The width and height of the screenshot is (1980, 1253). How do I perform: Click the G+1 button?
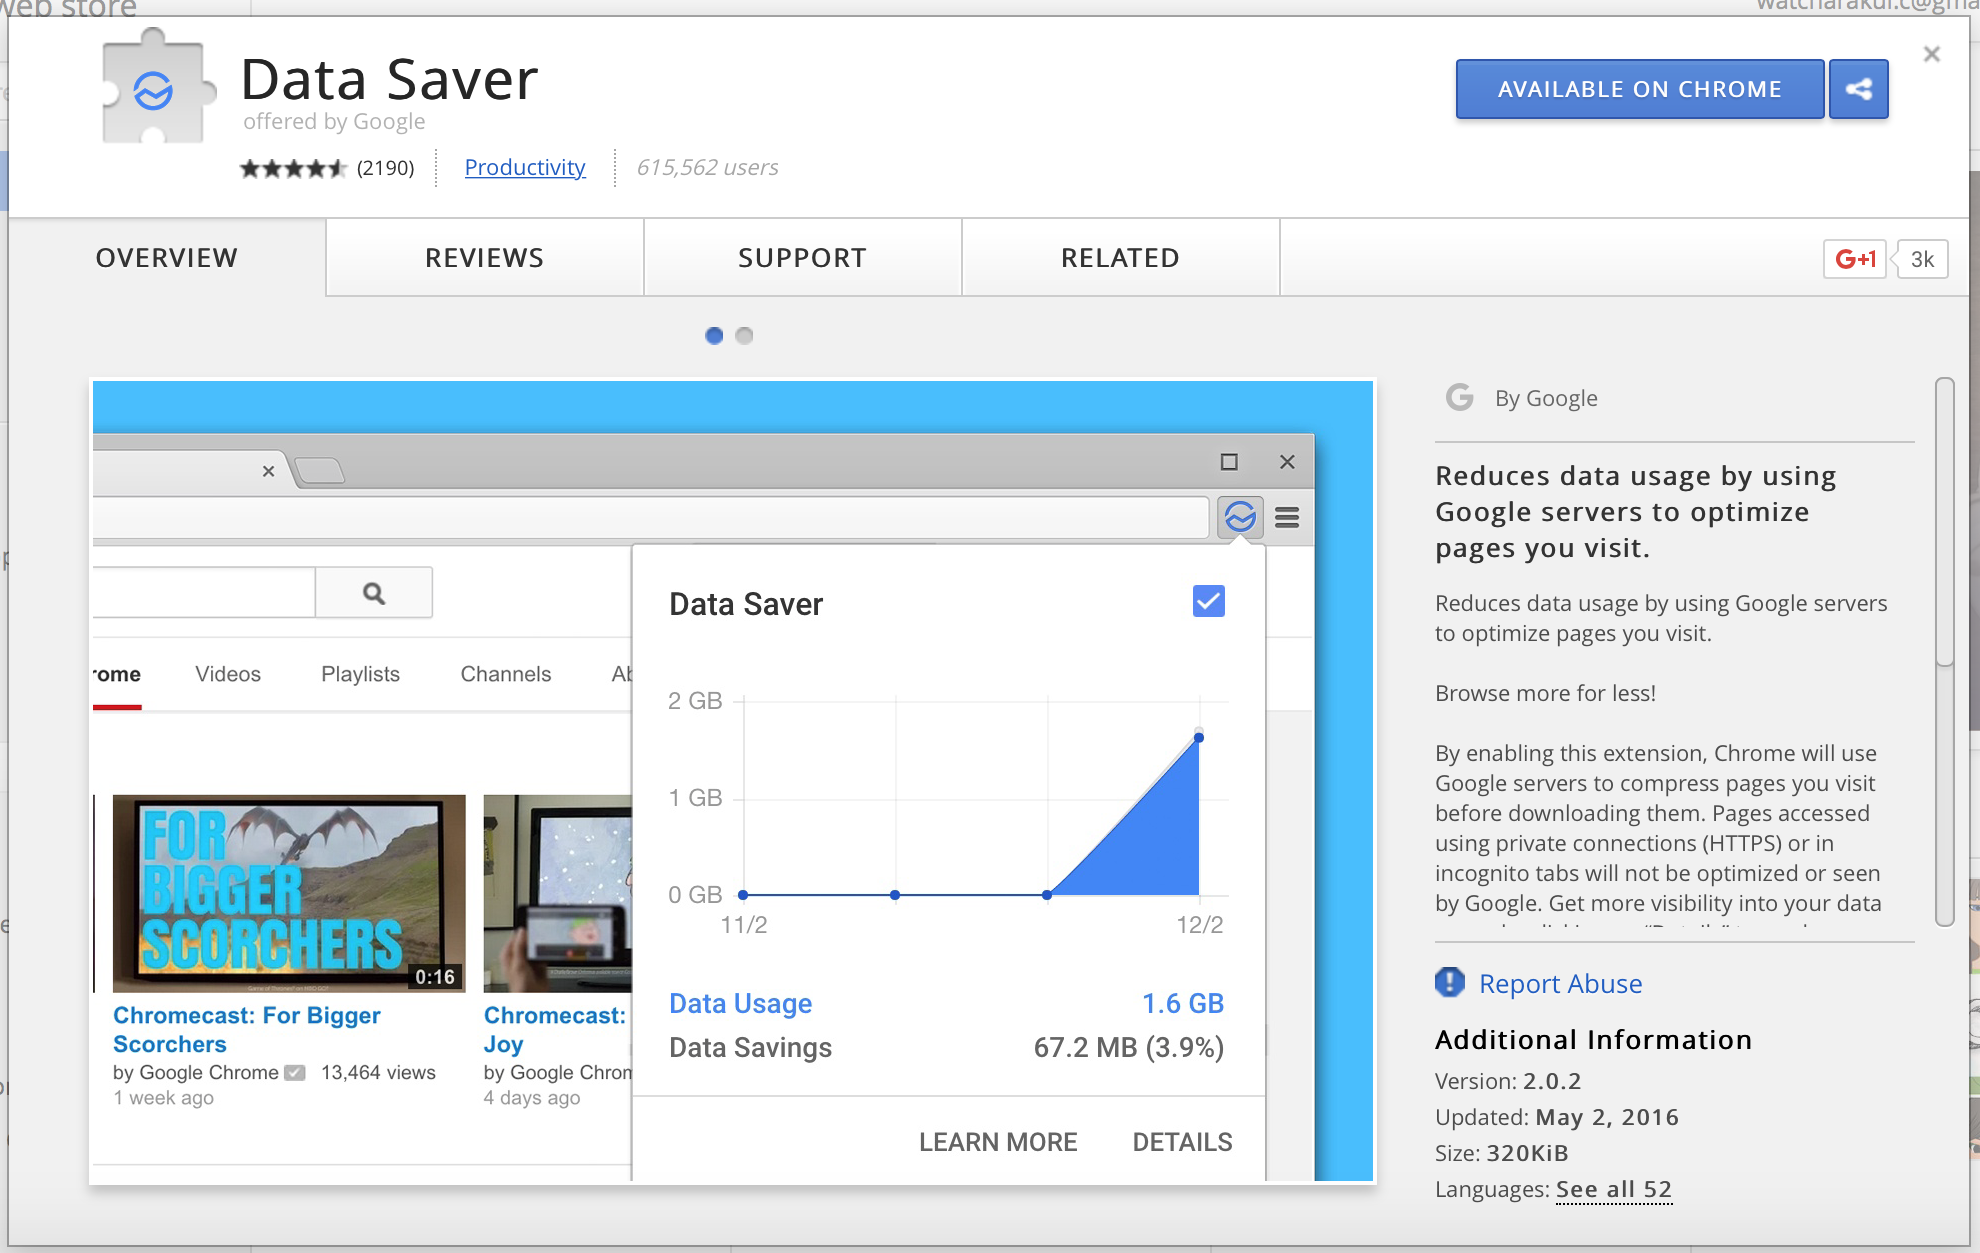1855,259
